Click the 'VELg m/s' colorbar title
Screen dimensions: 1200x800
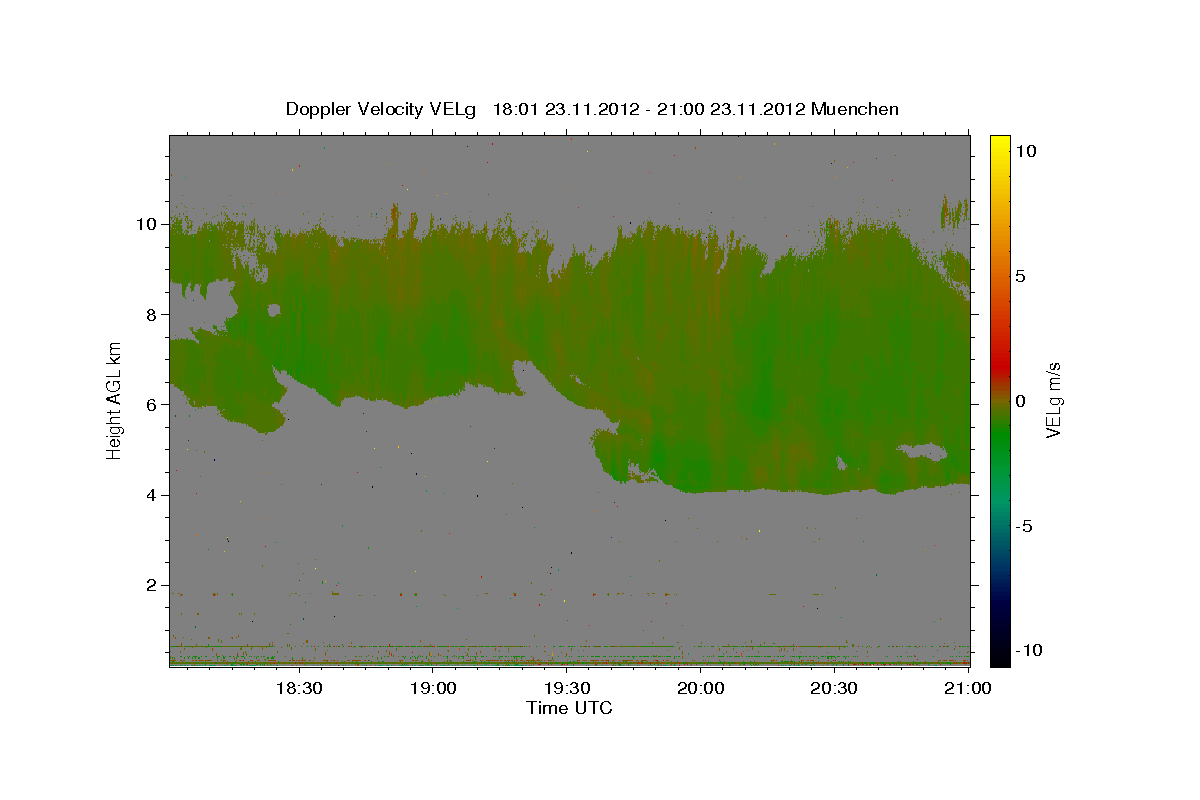click(1053, 401)
